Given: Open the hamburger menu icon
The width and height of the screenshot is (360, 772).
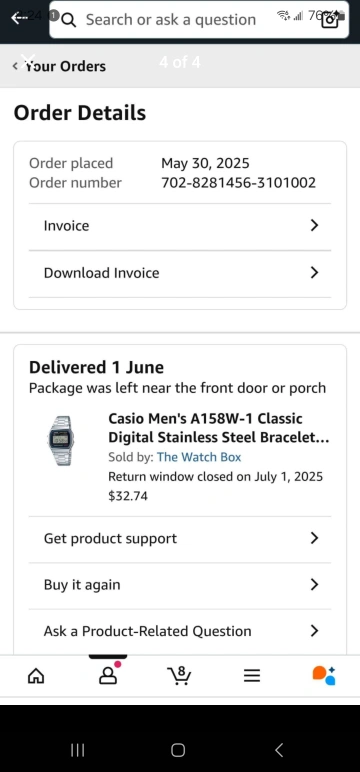Looking at the screenshot, I should click(x=252, y=676).
